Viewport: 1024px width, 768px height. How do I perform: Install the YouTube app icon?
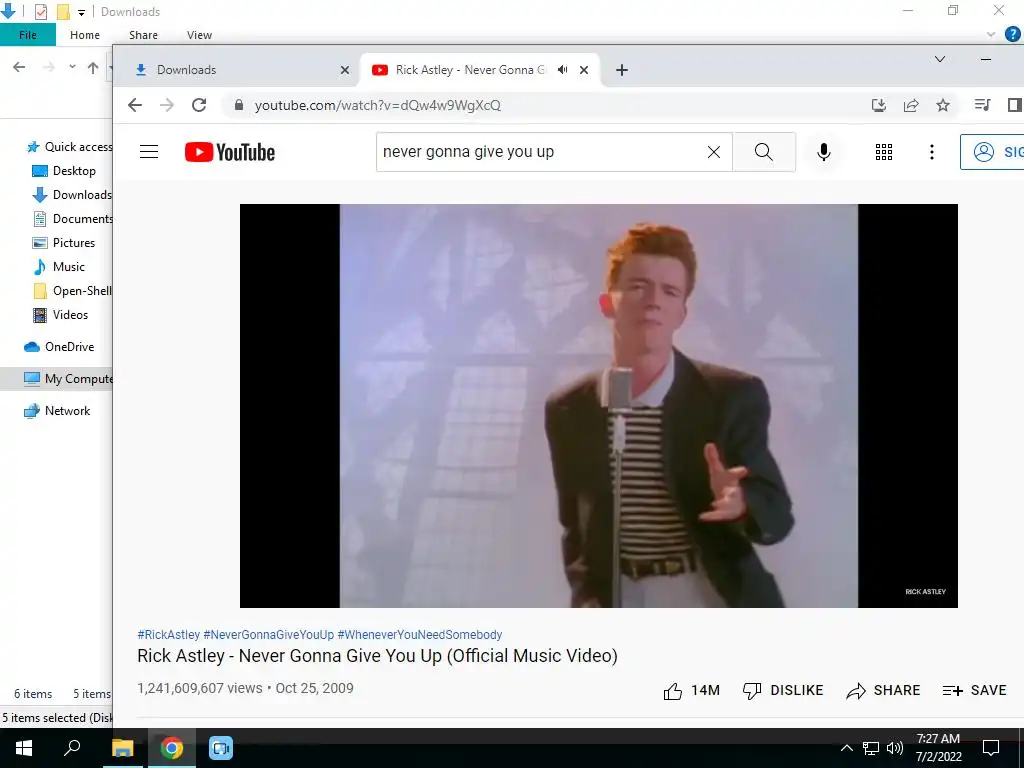878,105
